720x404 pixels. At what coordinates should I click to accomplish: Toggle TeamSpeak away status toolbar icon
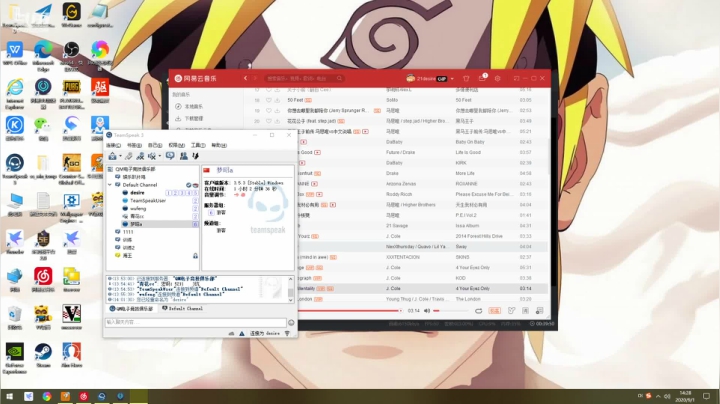click(x=141, y=157)
